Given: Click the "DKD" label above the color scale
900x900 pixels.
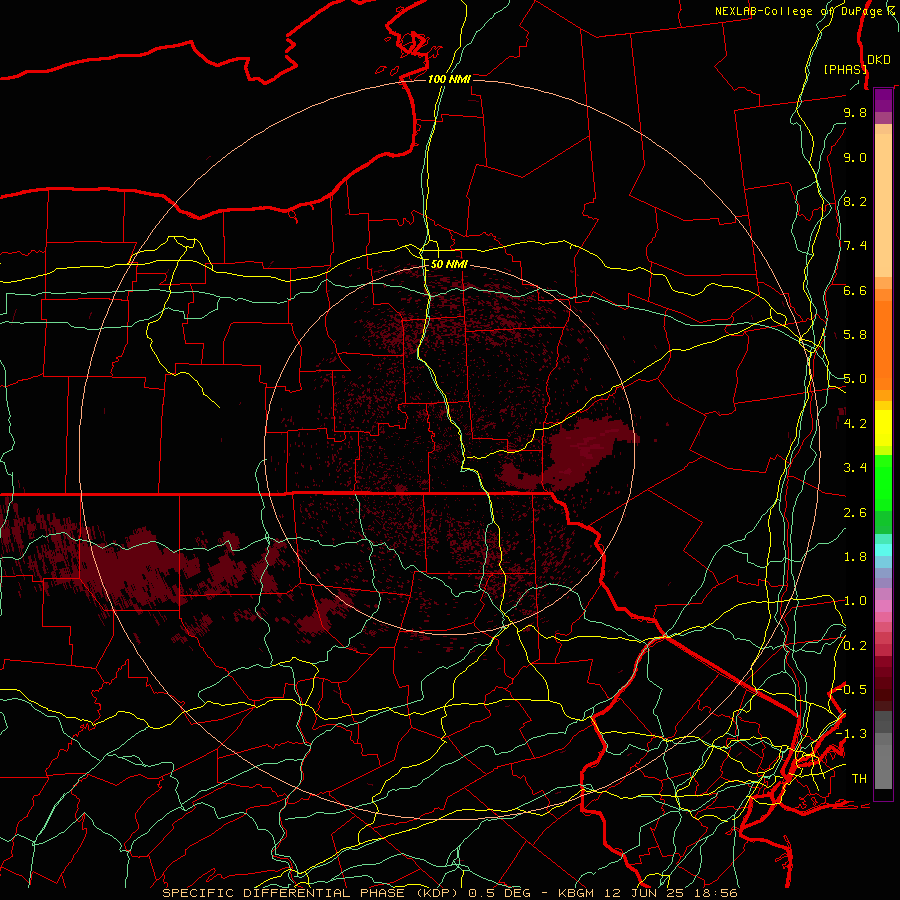Looking at the screenshot, I should point(879,60).
